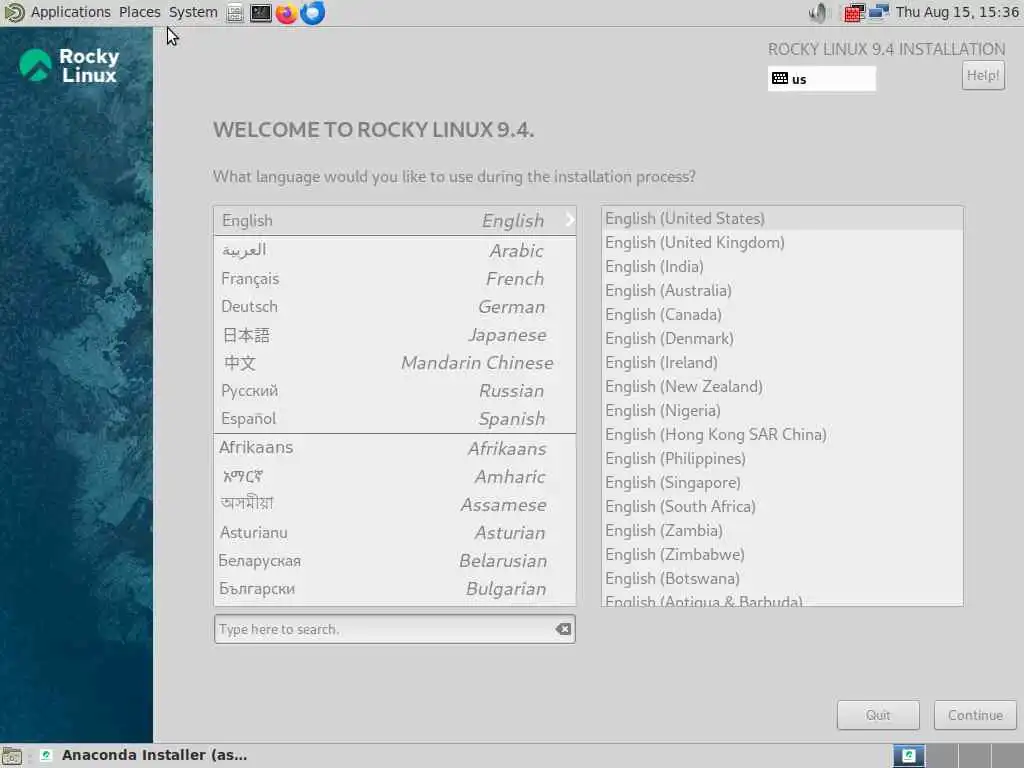Choose English (United States) locale
Viewport: 1024px width, 768px height.
782,219
